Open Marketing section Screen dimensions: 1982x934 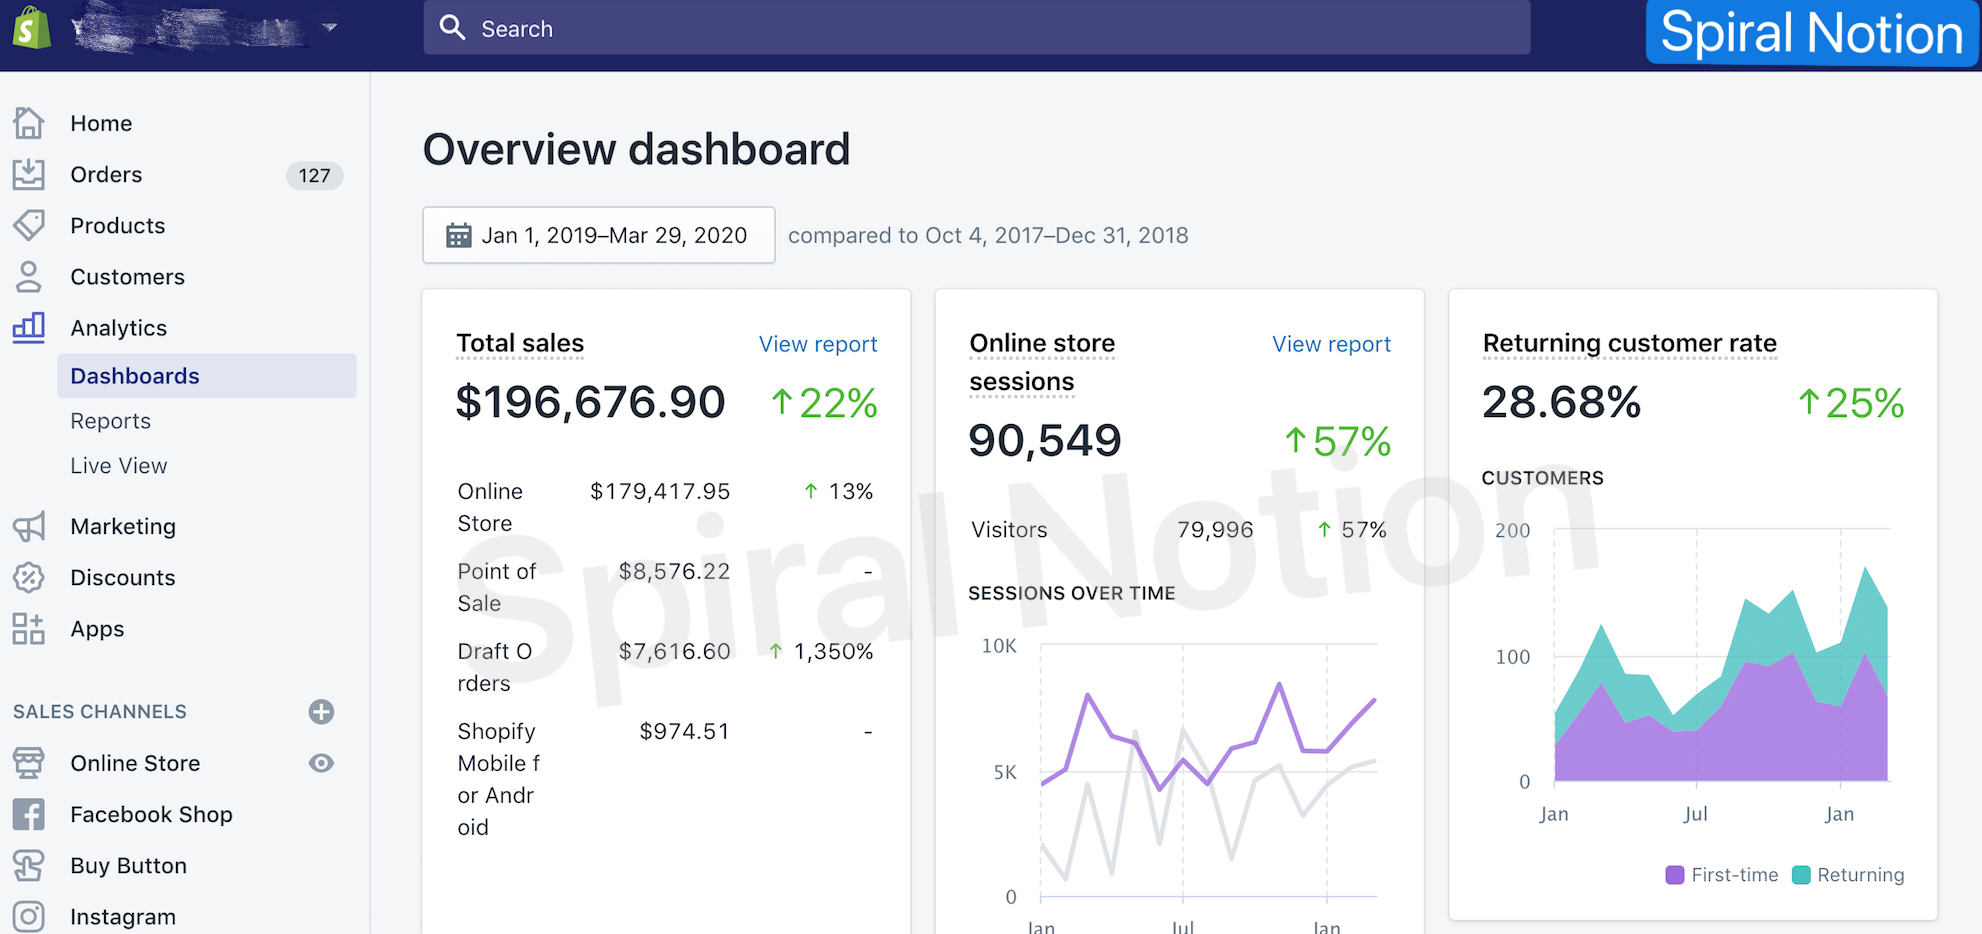pos(123,526)
